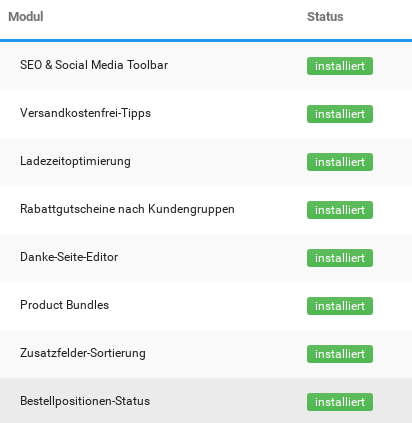Click installiert badge for Bestellpositionen-Status
Screen dimensions: 412x423
click(340, 402)
